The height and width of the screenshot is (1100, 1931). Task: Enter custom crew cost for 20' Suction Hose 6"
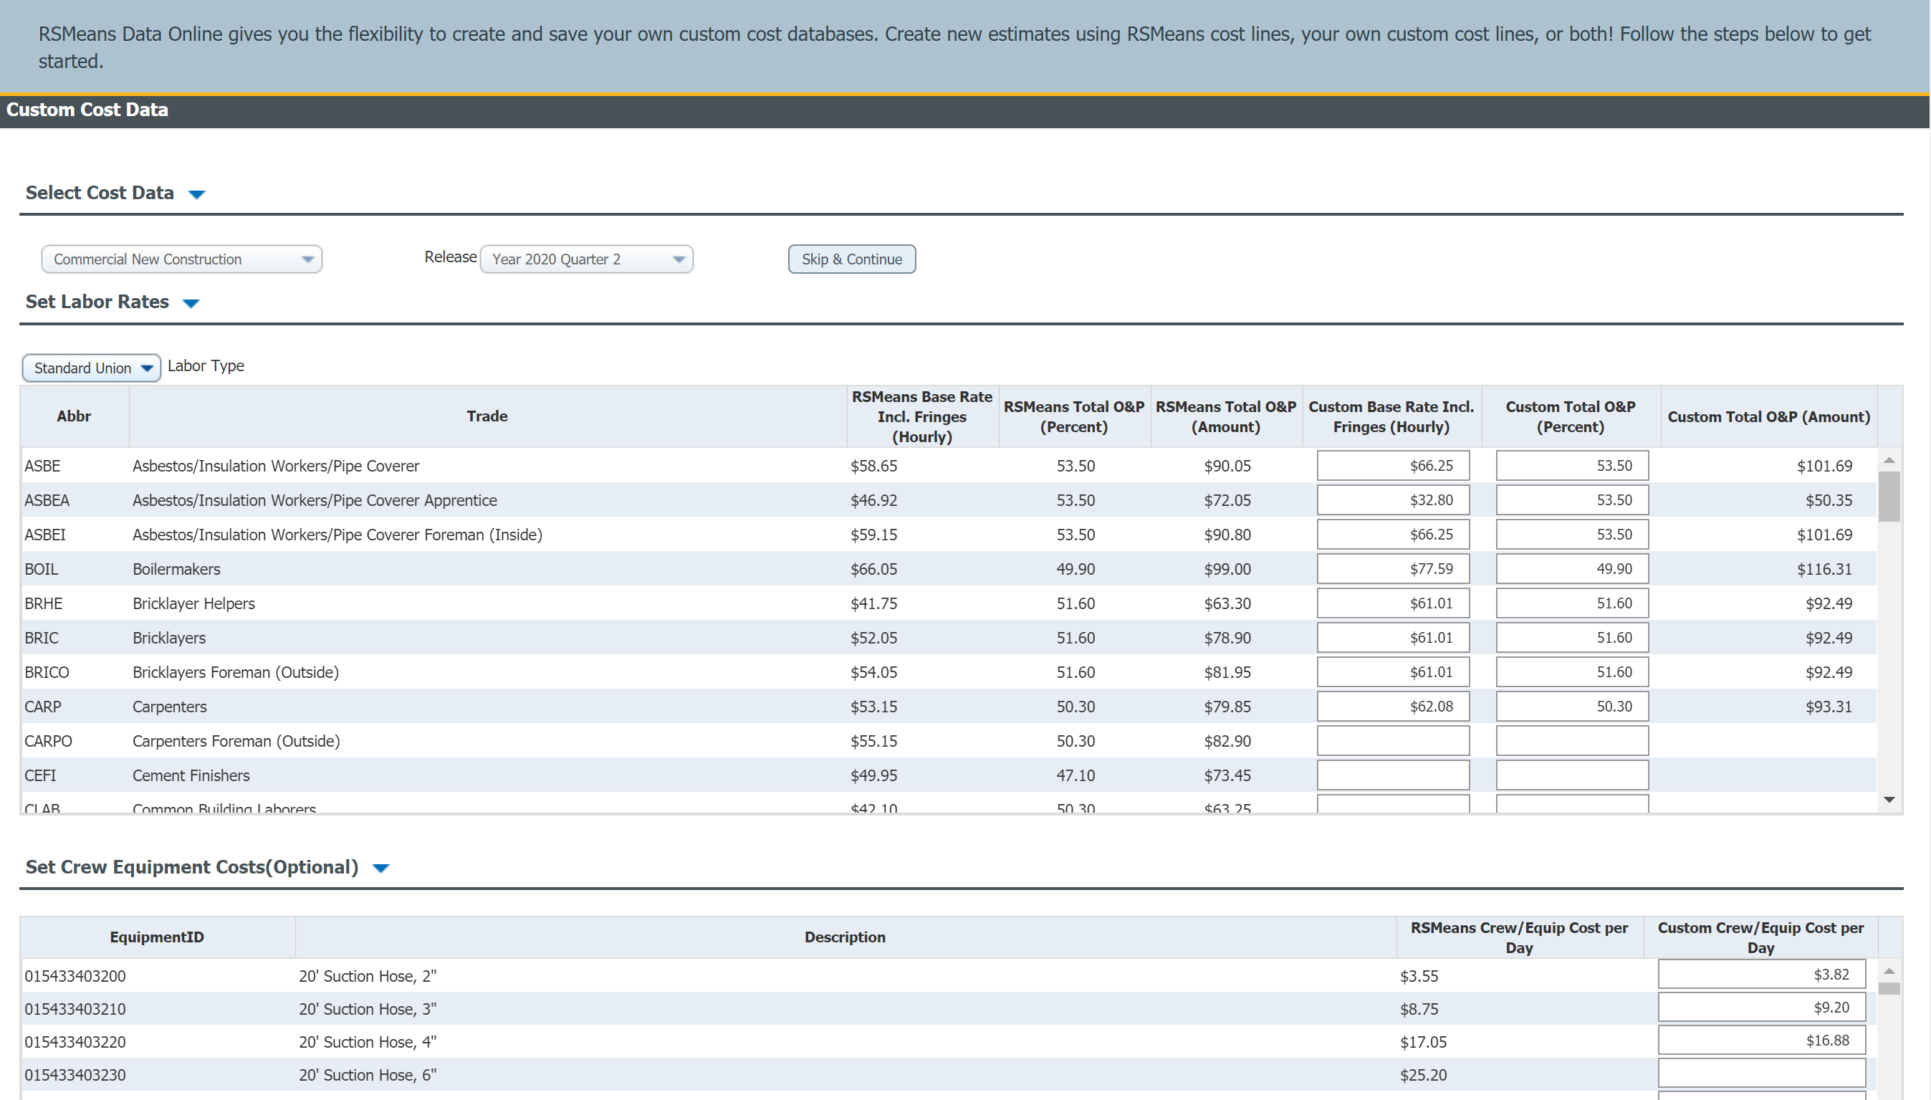tap(1760, 1072)
